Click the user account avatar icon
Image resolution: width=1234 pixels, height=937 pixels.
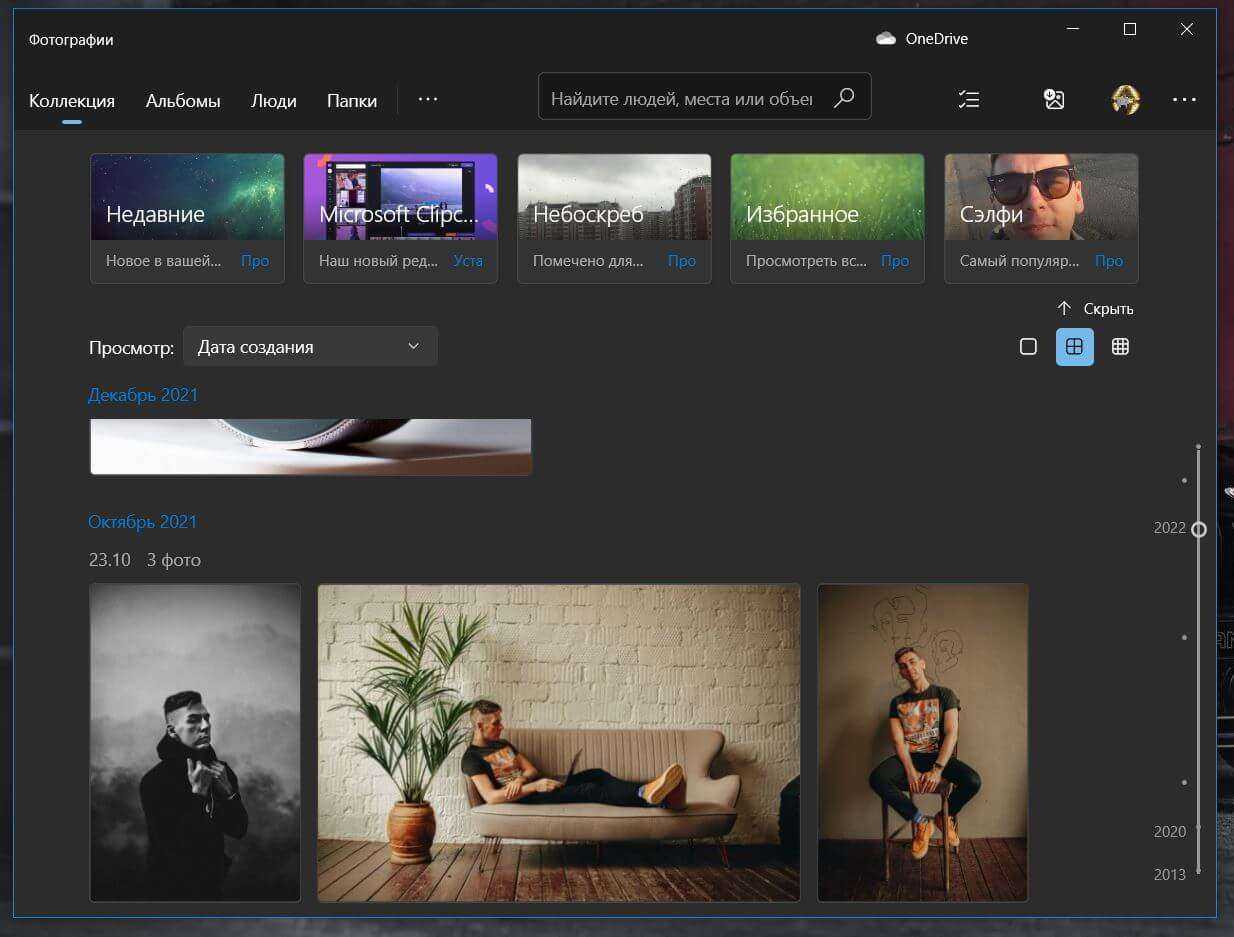coord(1126,99)
